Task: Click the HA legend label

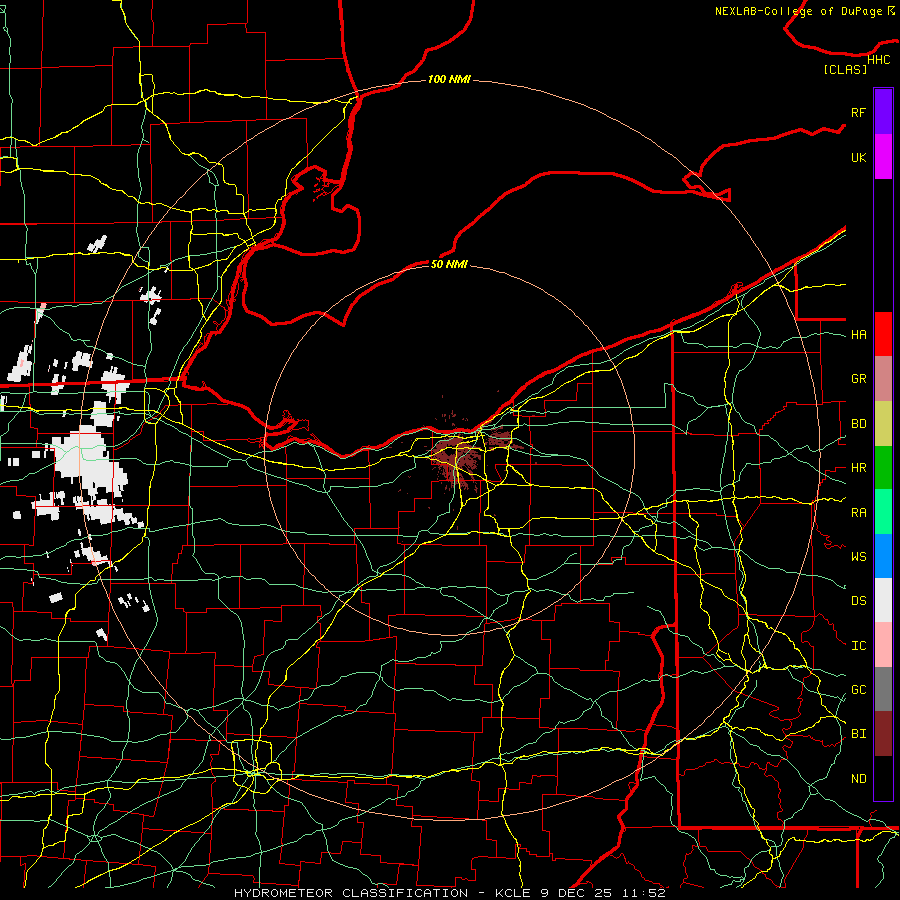Action: 858,334
